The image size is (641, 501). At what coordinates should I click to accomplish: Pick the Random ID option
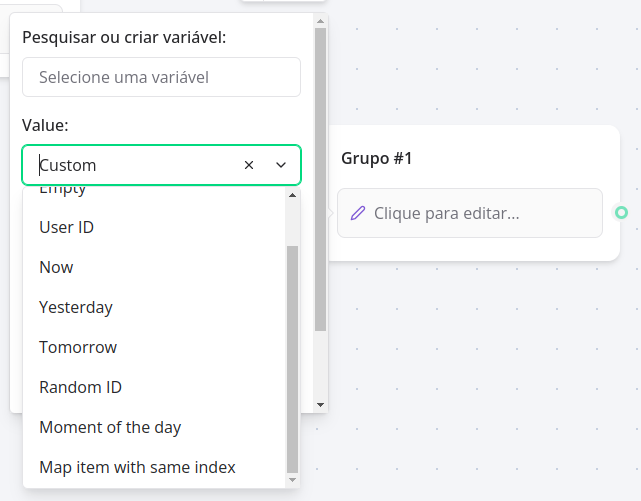click(155, 387)
